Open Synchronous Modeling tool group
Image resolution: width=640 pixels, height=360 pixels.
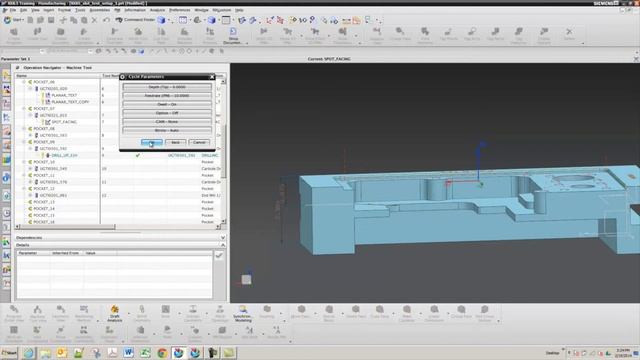(243, 313)
